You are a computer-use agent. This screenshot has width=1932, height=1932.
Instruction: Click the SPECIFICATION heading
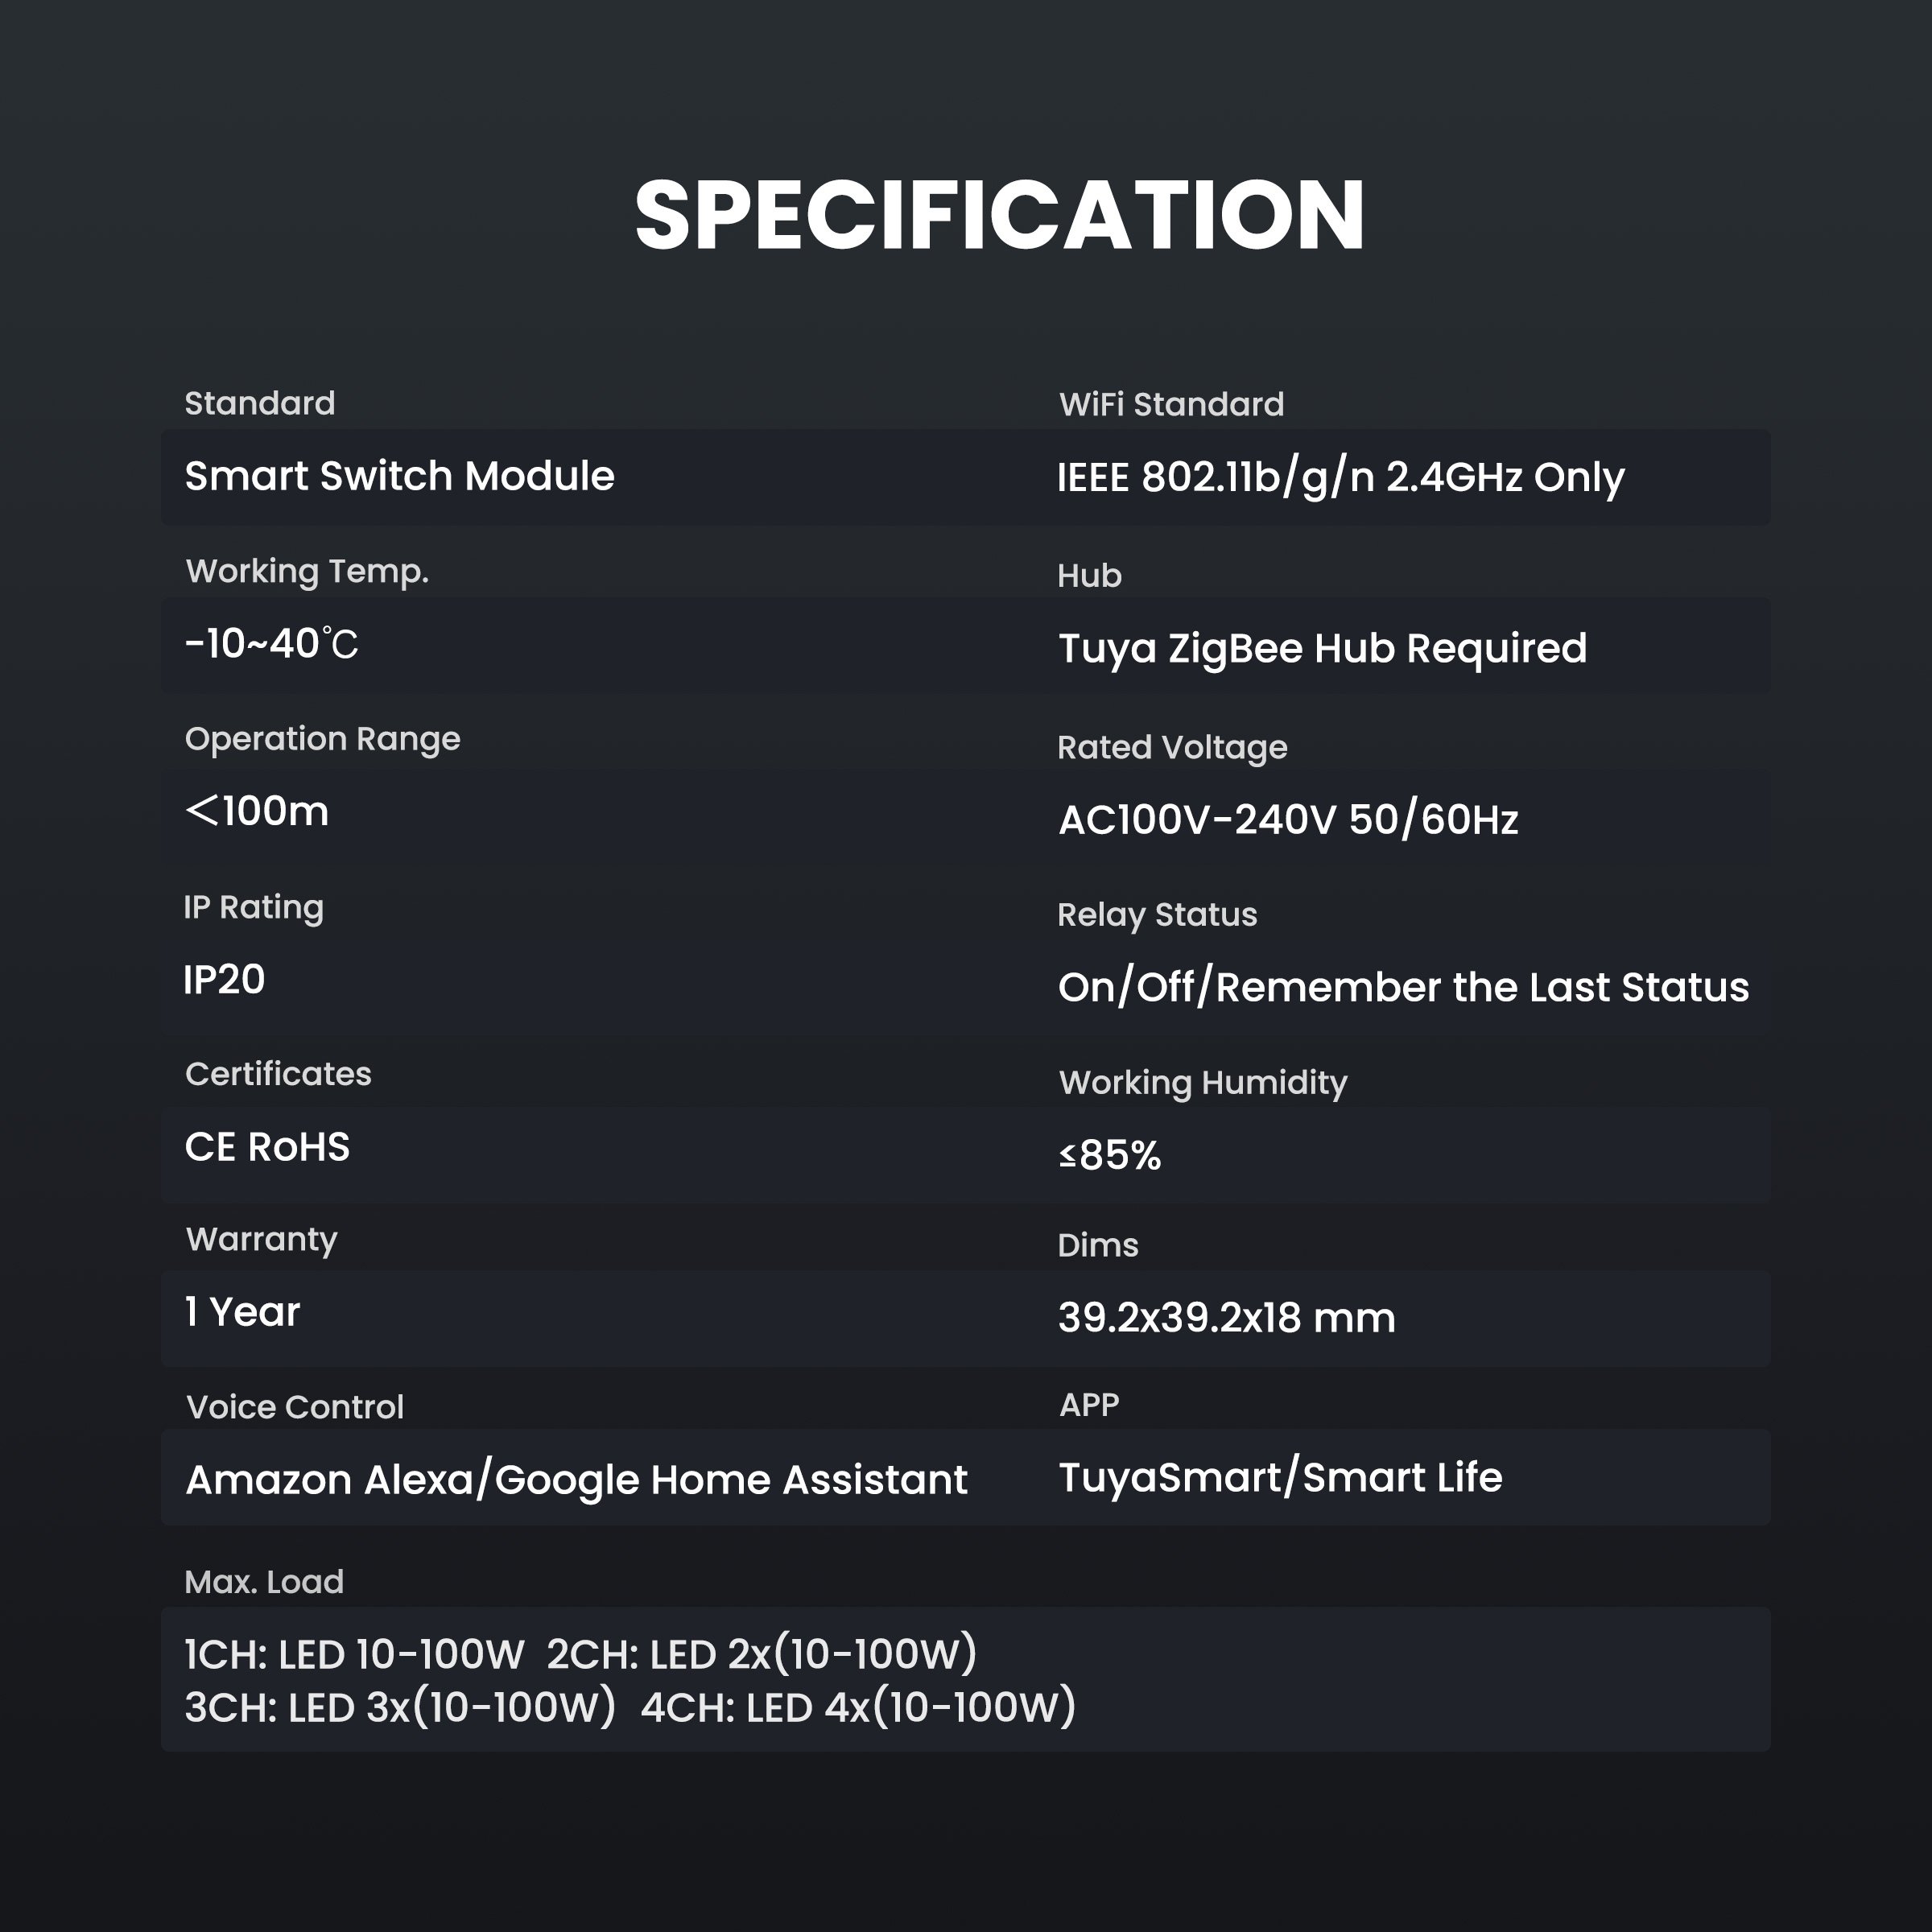[x=999, y=215]
